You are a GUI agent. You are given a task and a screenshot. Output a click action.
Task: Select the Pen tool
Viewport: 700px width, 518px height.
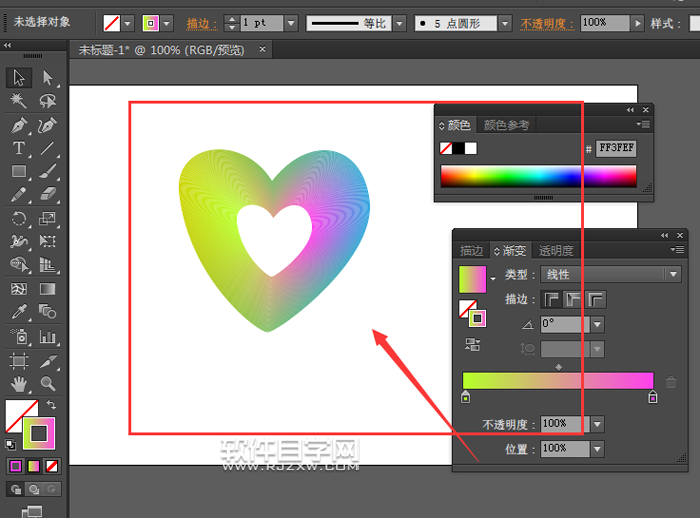(18, 125)
